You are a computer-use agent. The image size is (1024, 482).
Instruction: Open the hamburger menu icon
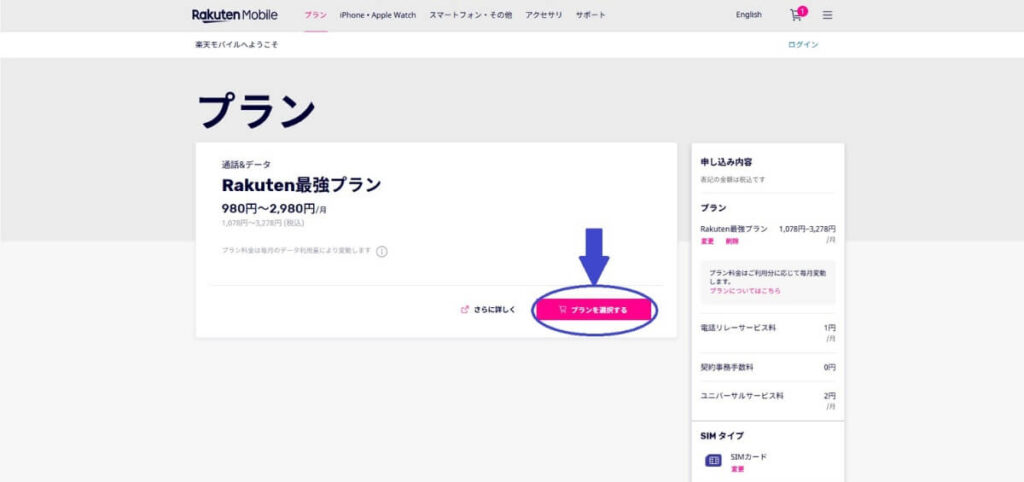click(x=827, y=15)
